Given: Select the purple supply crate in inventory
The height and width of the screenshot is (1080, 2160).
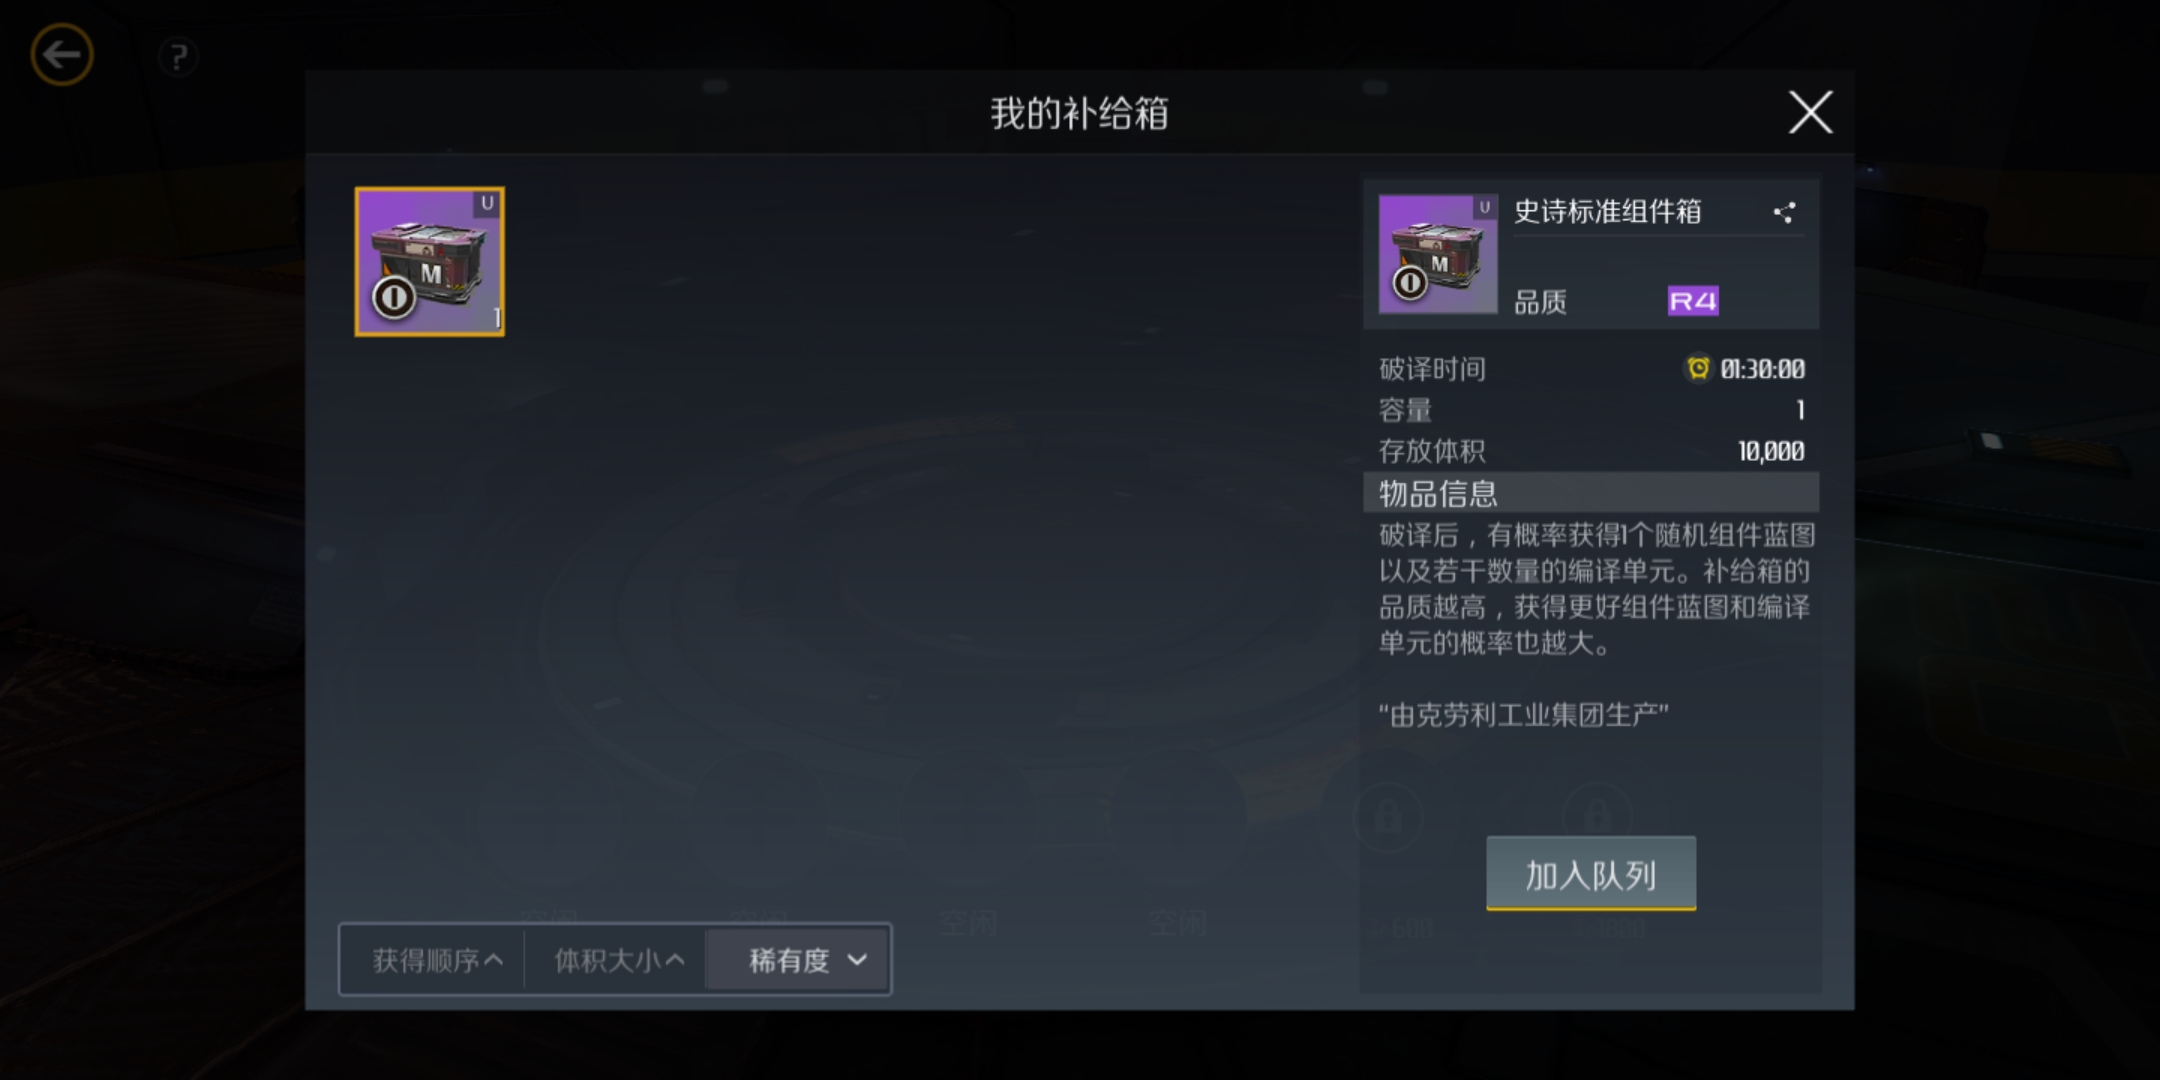Looking at the screenshot, I should click(430, 262).
